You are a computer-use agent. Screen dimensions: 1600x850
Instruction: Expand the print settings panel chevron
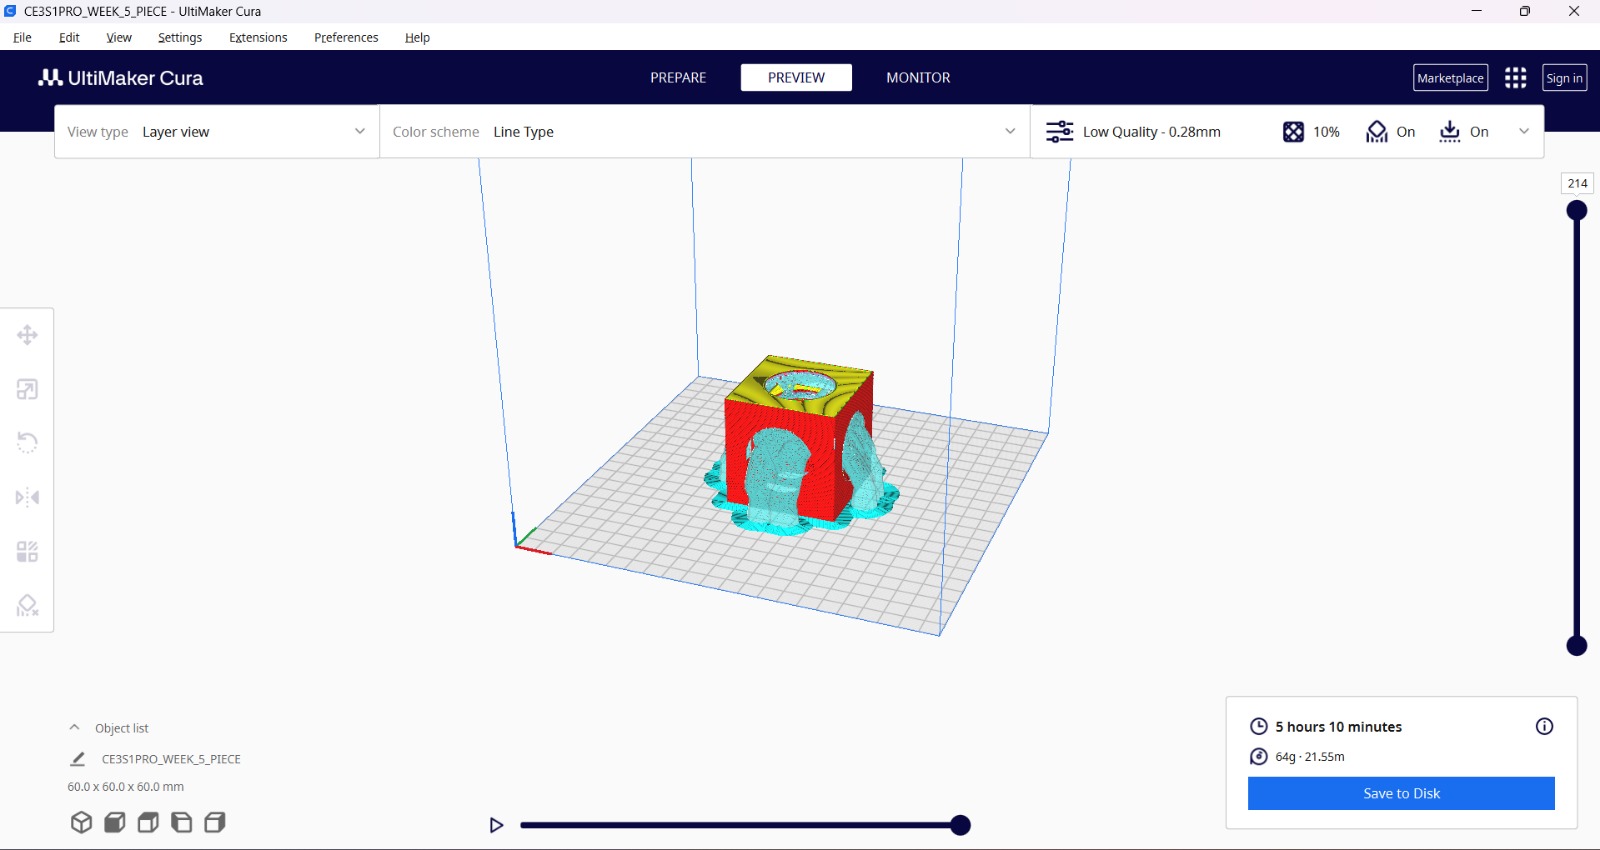tap(1524, 131)
